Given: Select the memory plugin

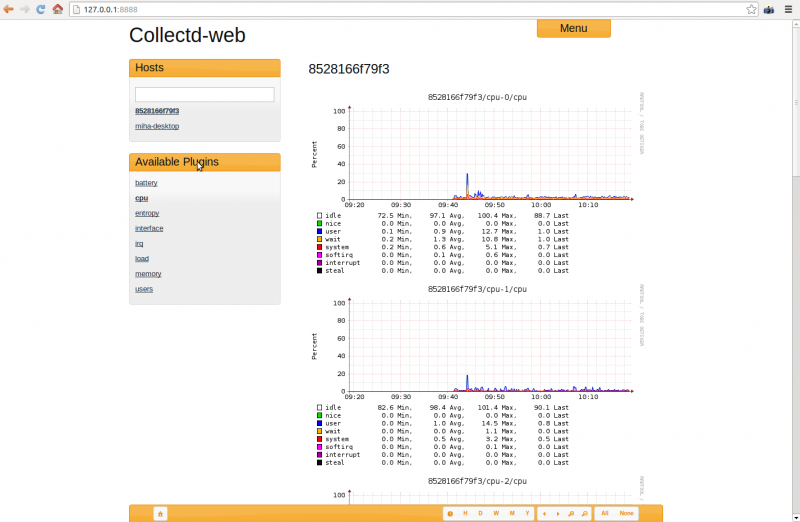Looking at the screenshot, I should click(x=148, y=274).
